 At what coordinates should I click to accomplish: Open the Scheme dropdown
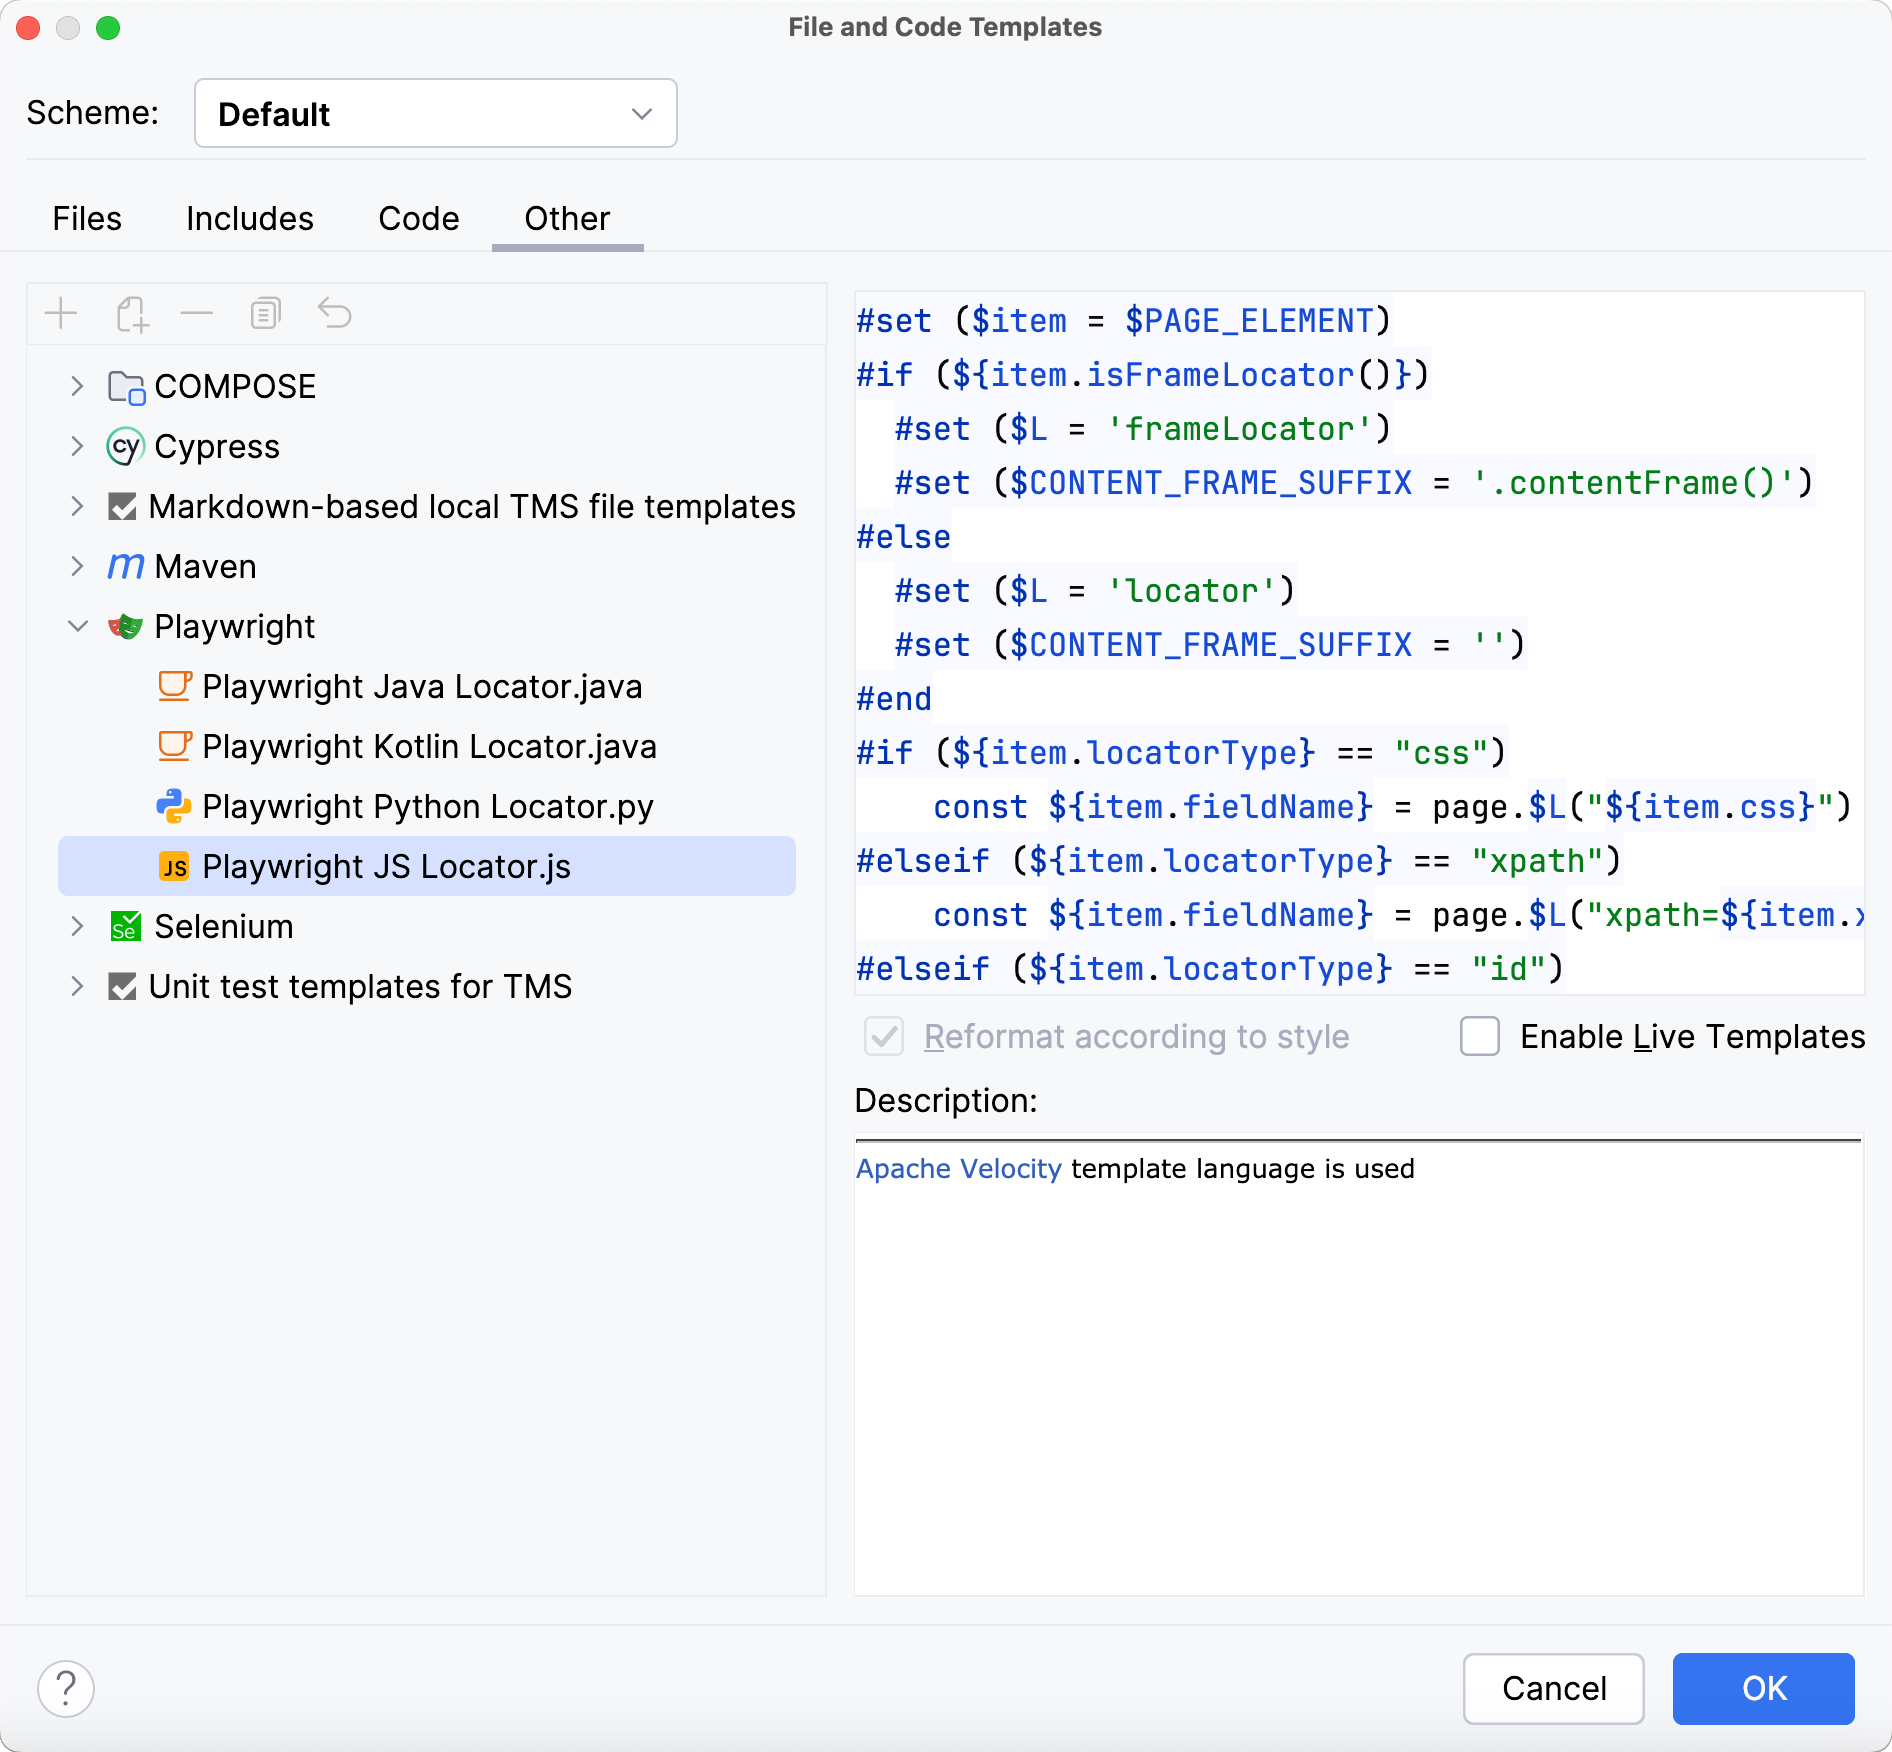435,113
